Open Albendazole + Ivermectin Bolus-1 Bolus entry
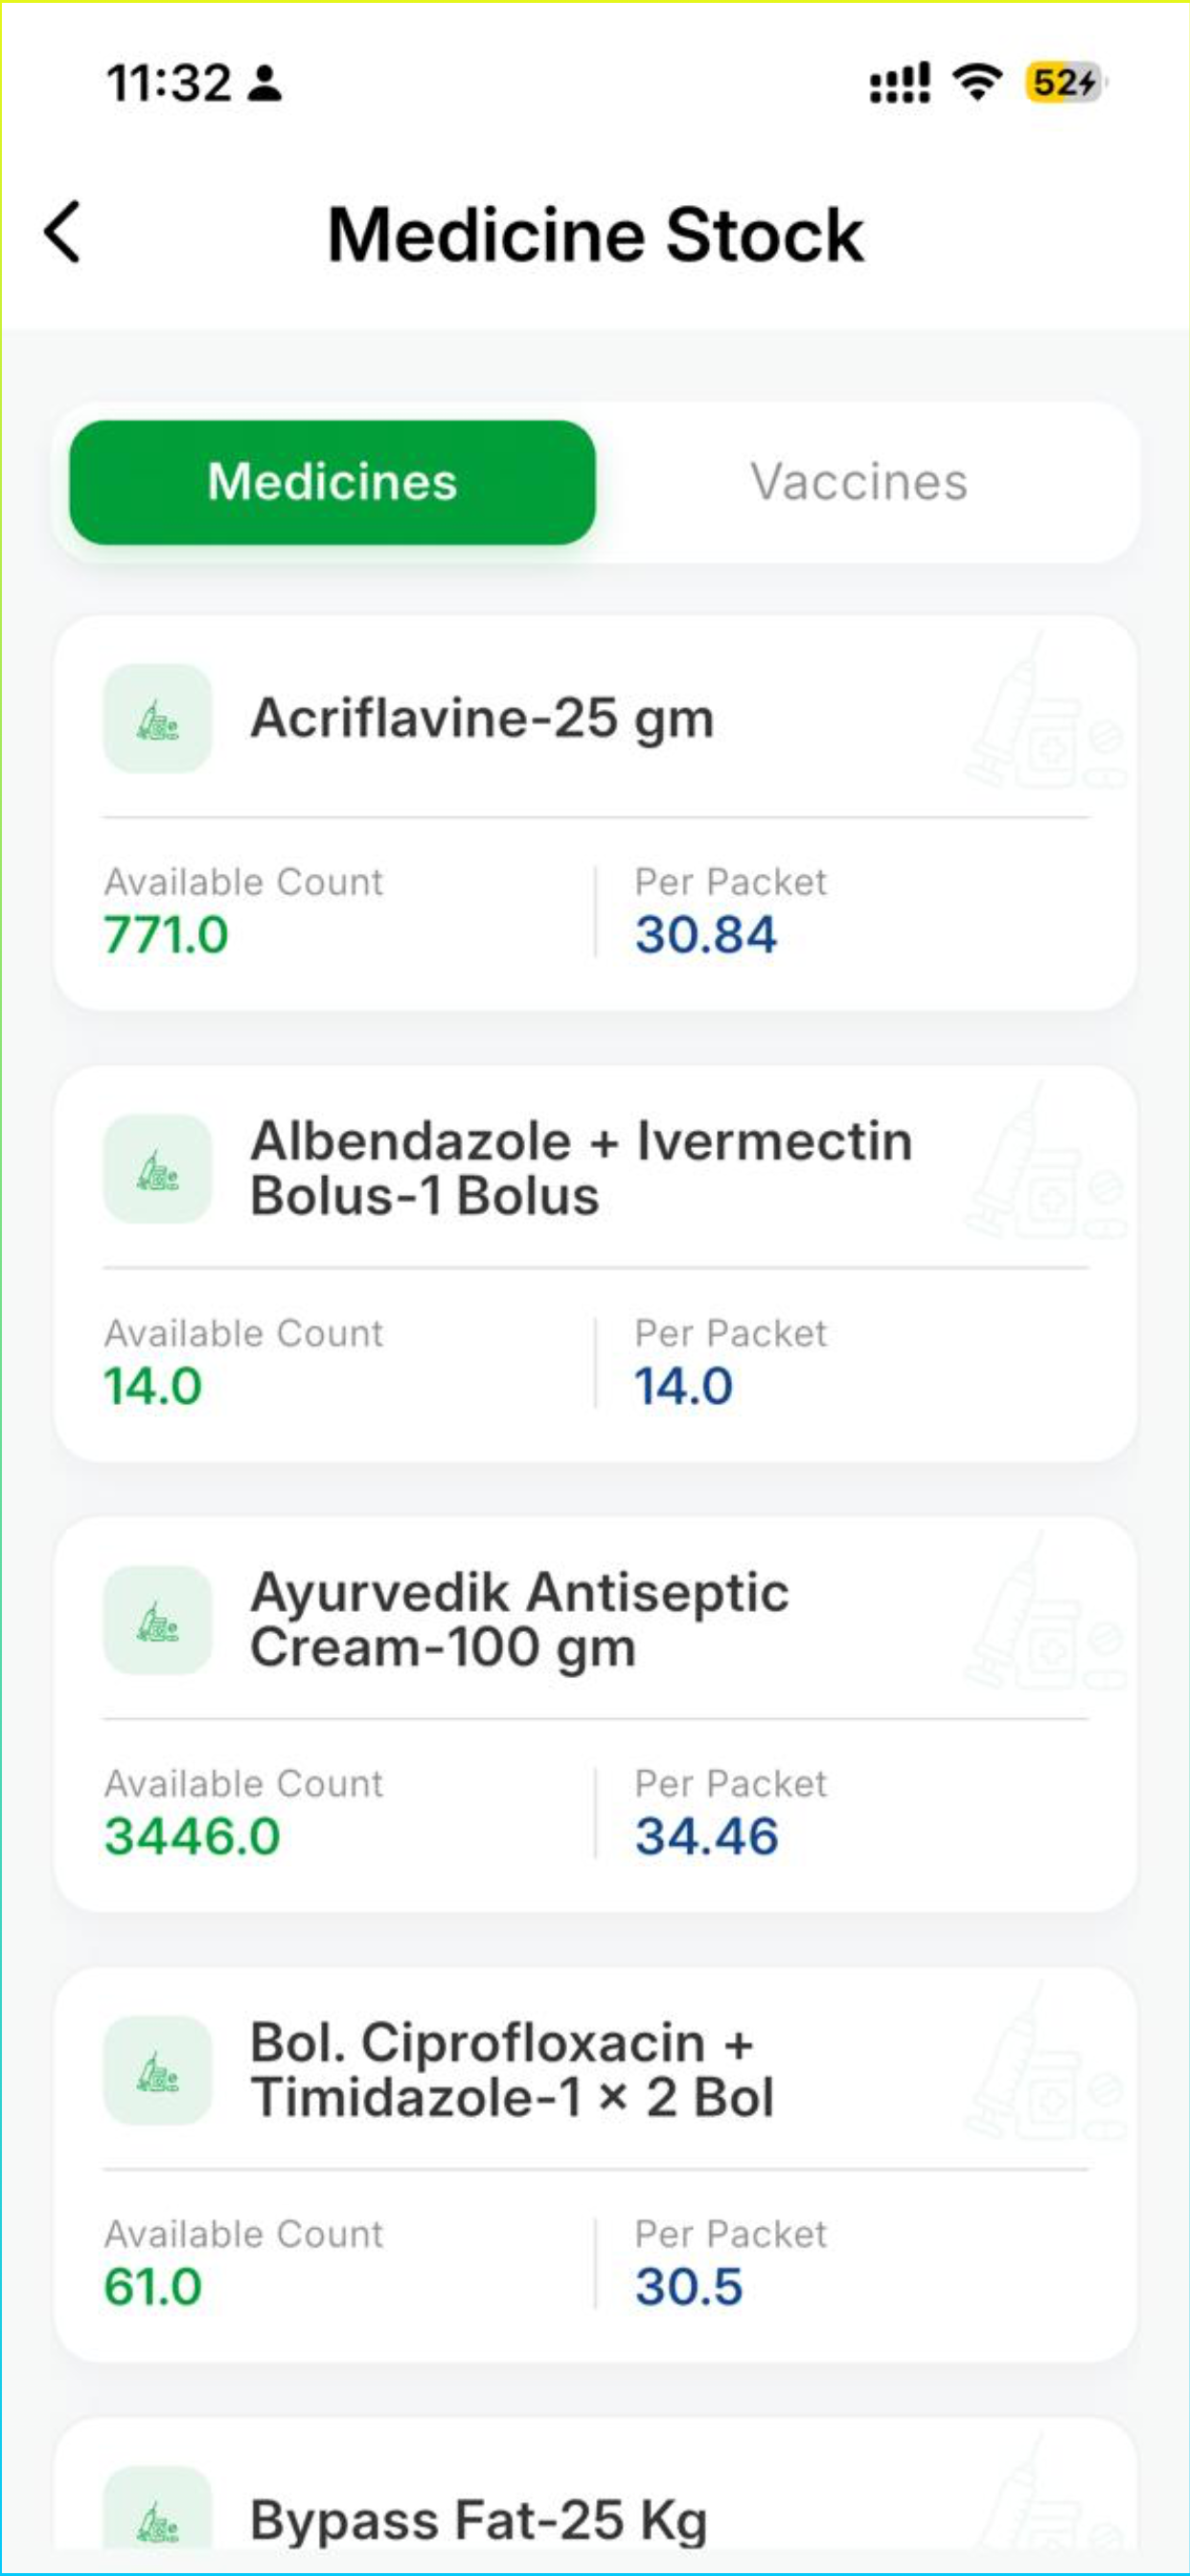 coord(595,1264)
